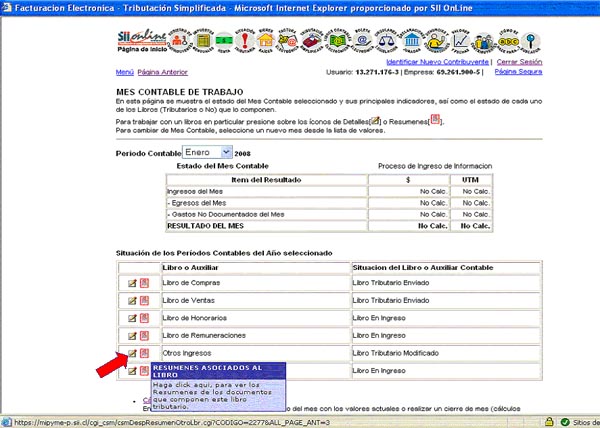Viewport: 600px width, 428px height.
Task: Open the round blue pin icon at the strip's end
Action: point(531,41)
